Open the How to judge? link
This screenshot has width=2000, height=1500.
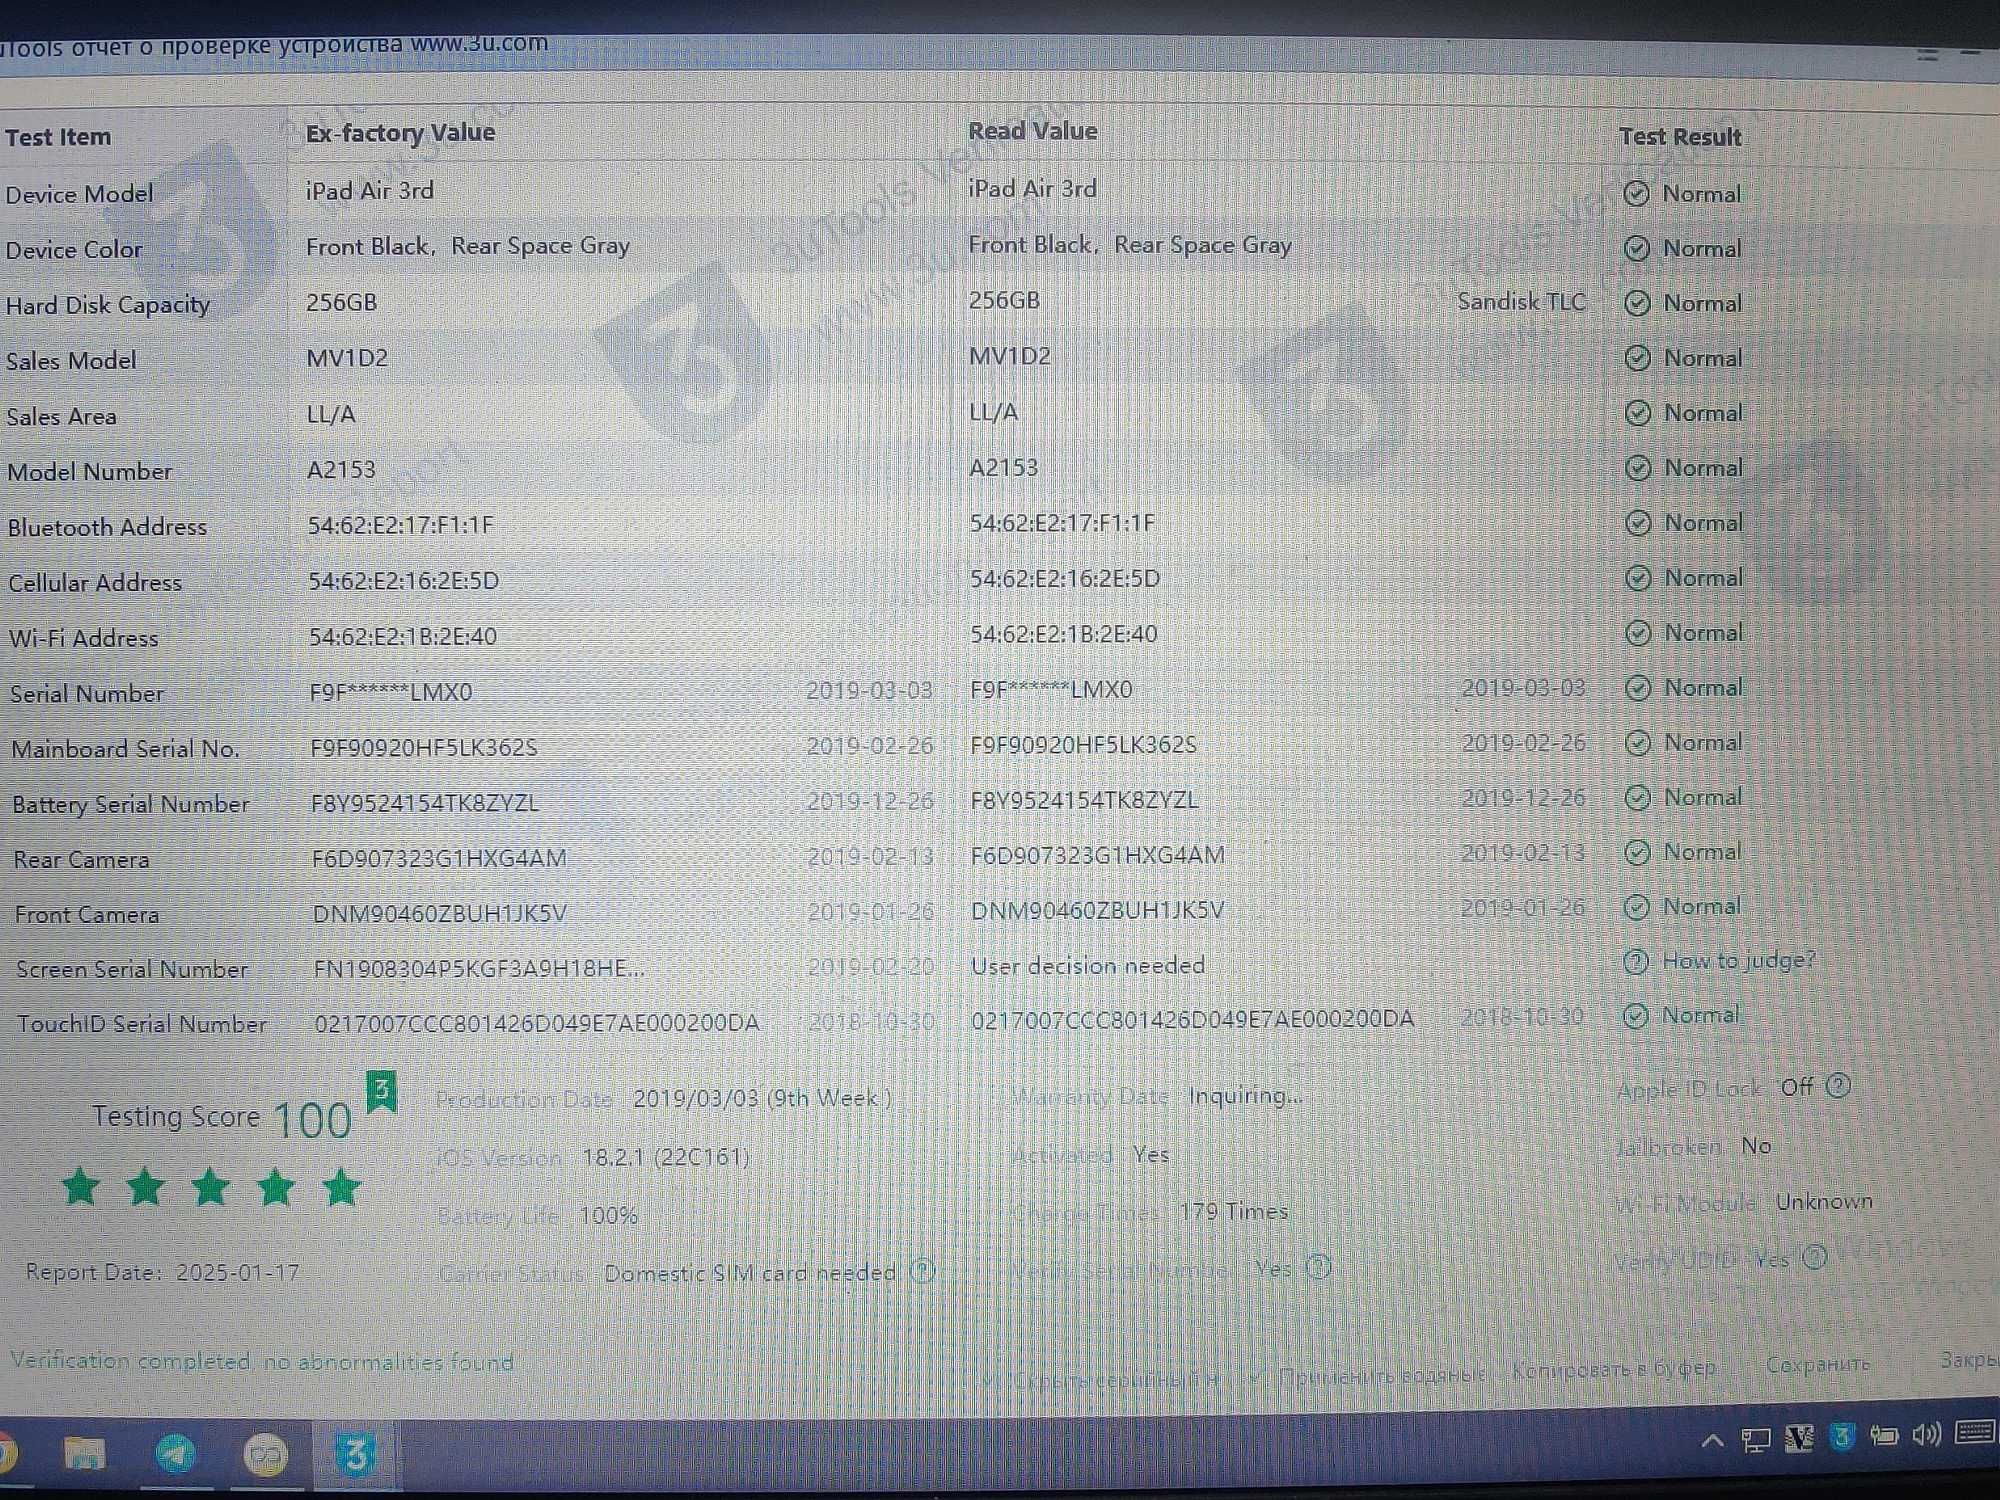[1739, 961]
